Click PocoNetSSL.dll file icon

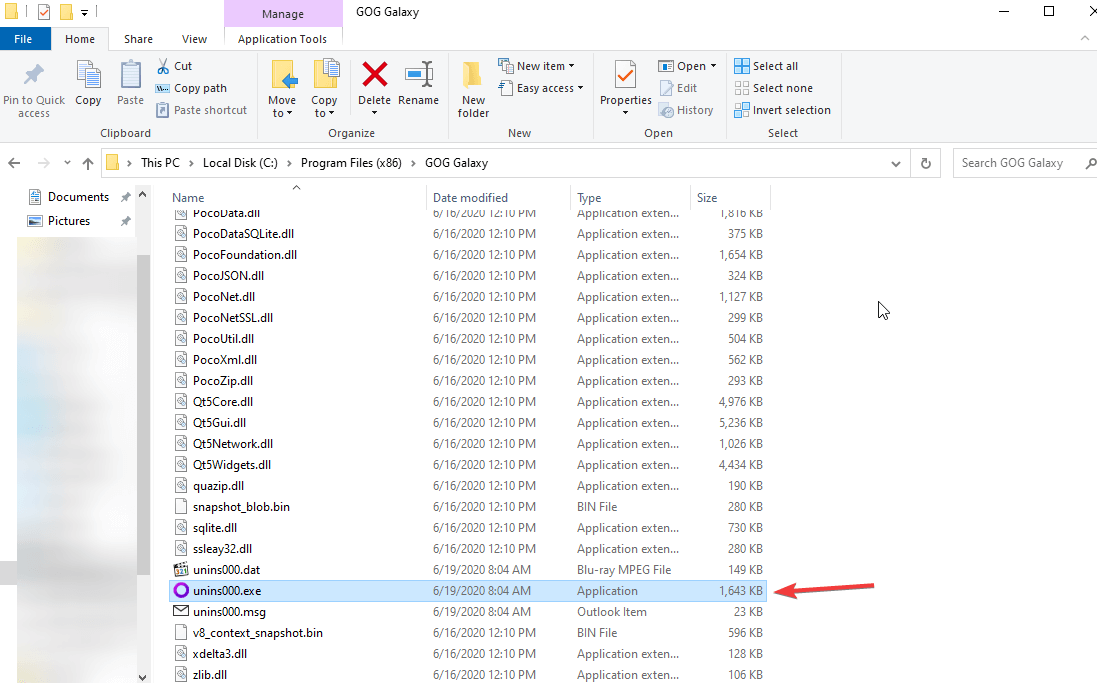coord(181,317)
